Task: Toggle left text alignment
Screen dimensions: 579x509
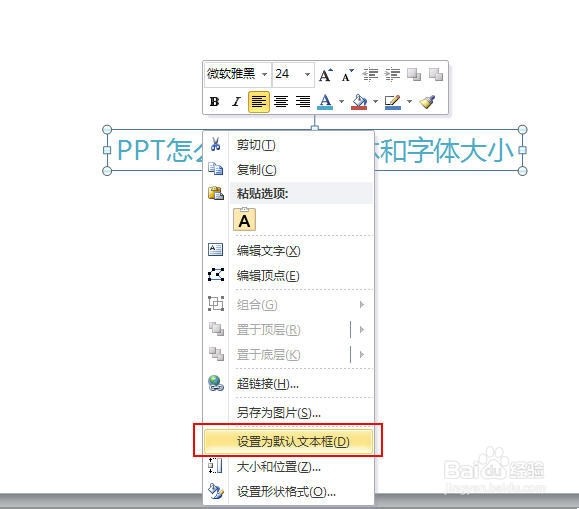Action: point(258,102)
